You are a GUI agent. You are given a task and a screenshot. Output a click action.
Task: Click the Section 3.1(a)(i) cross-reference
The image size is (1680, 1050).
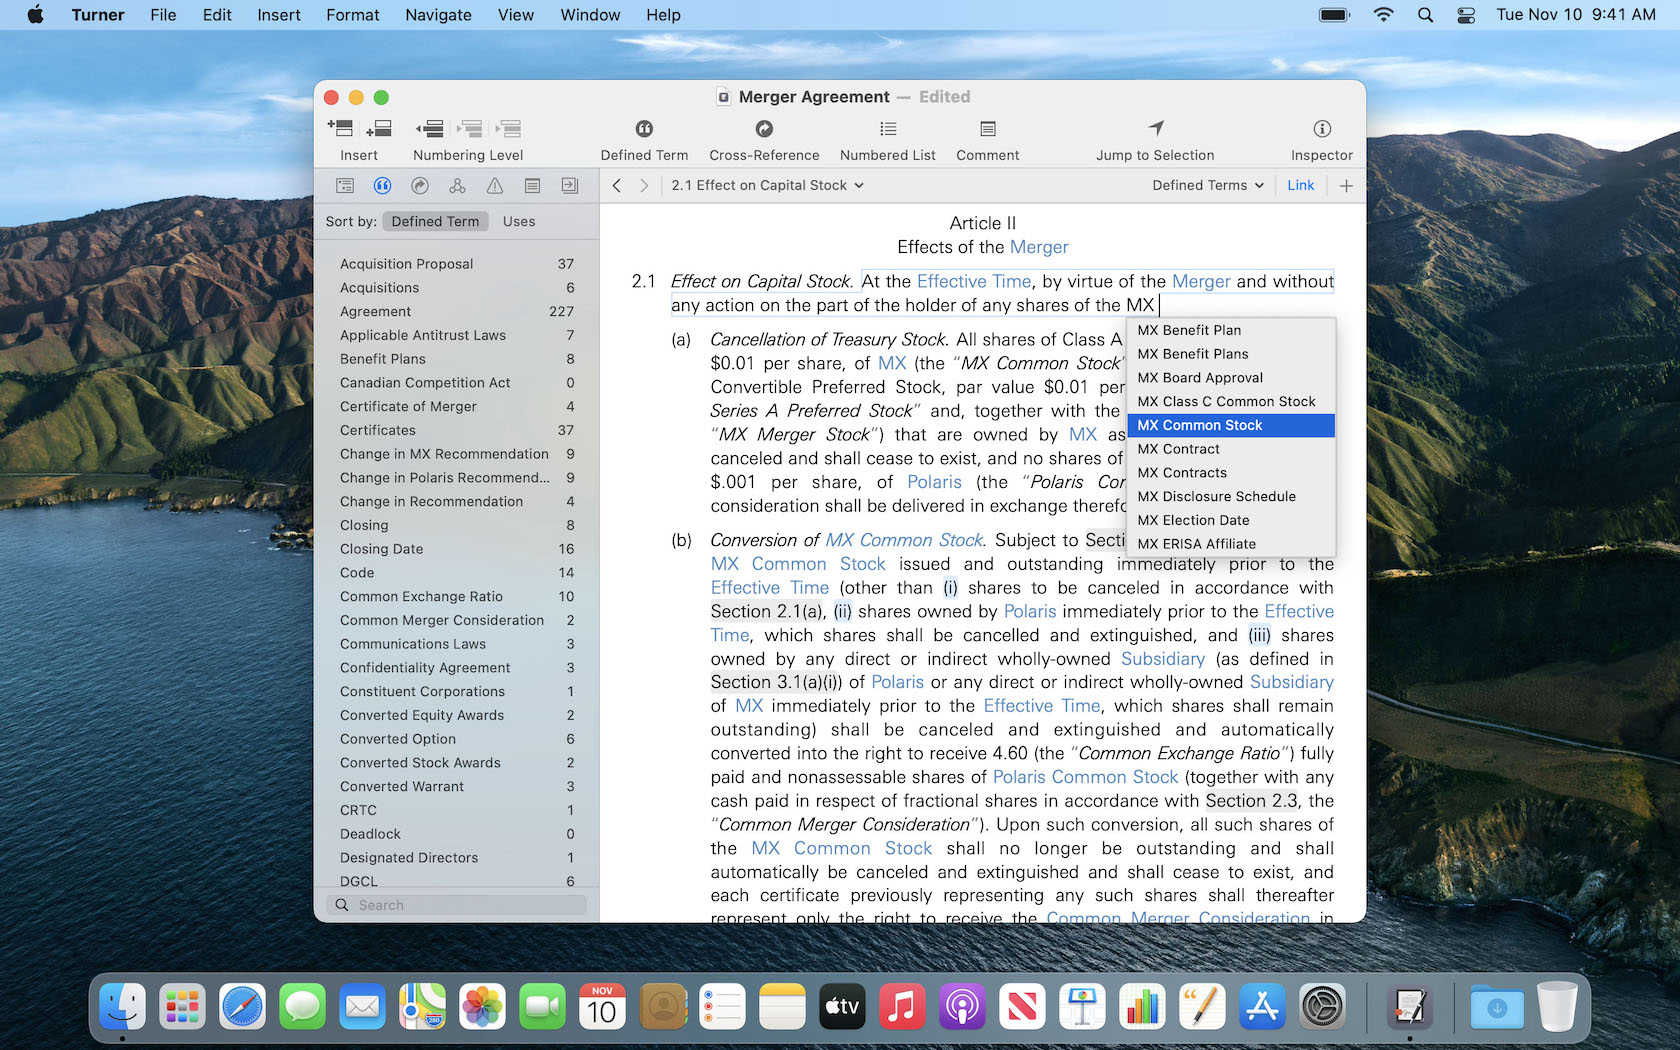[776, 682]
